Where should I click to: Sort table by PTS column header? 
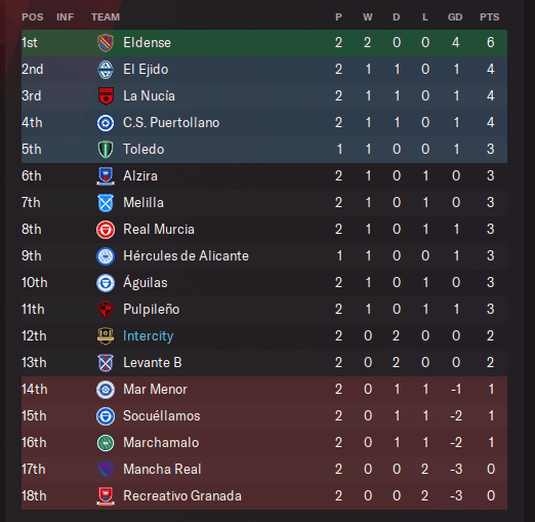[x=490, y=17]
